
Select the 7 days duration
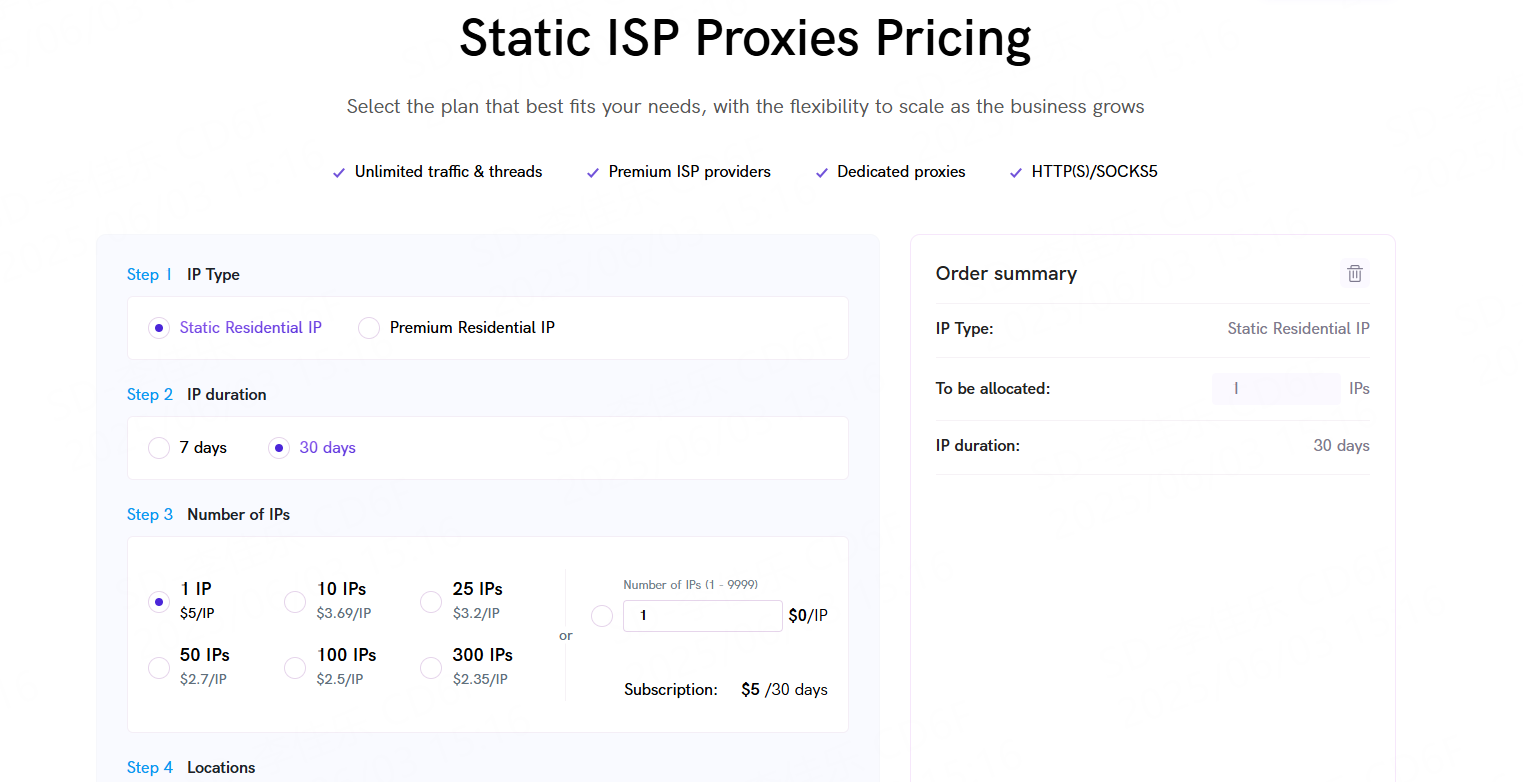tap(159, 448)
